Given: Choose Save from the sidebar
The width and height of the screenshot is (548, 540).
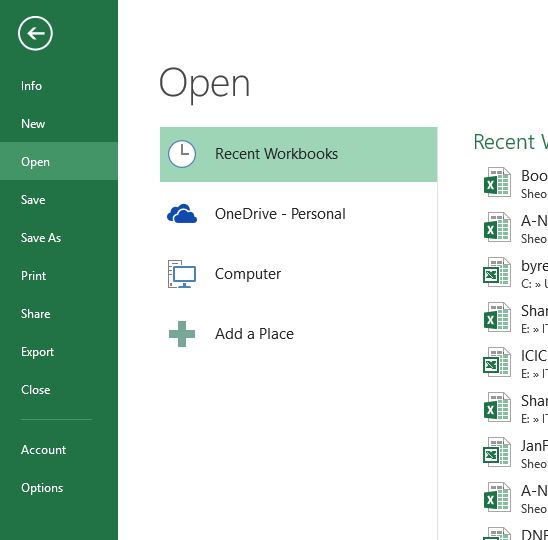Looking at the screenshot, I should pyautogui.click(x=33, y=200).
